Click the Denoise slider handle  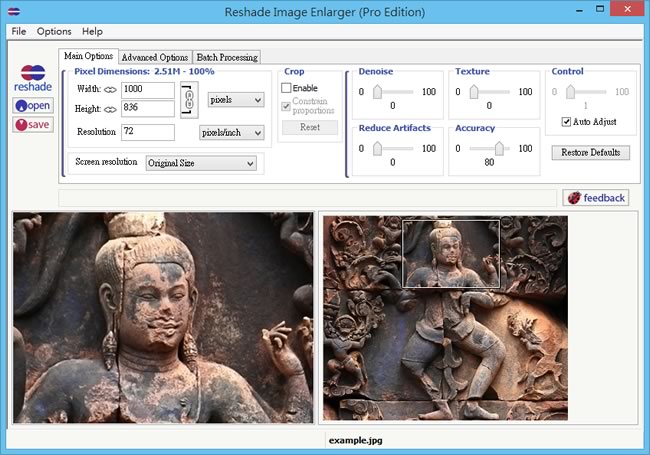pyautogui.click(x=378, y=92)
